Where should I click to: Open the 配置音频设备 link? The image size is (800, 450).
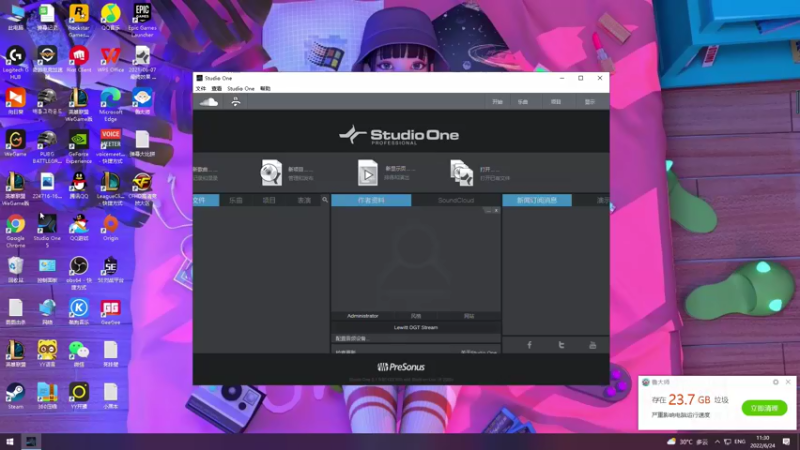[x=352, y=338]
